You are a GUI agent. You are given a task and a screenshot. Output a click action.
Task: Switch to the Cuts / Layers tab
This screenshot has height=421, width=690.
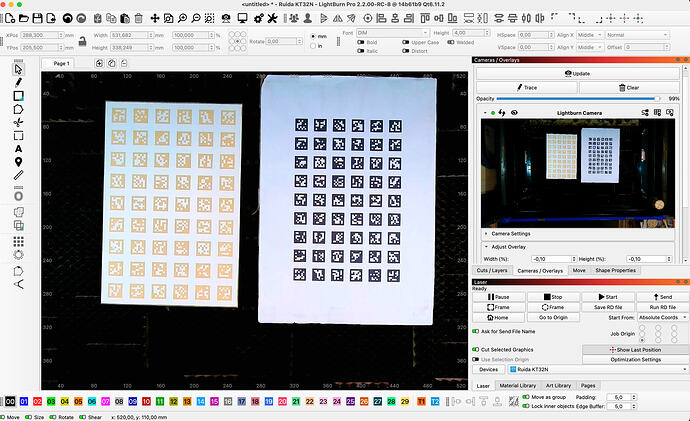492,271
